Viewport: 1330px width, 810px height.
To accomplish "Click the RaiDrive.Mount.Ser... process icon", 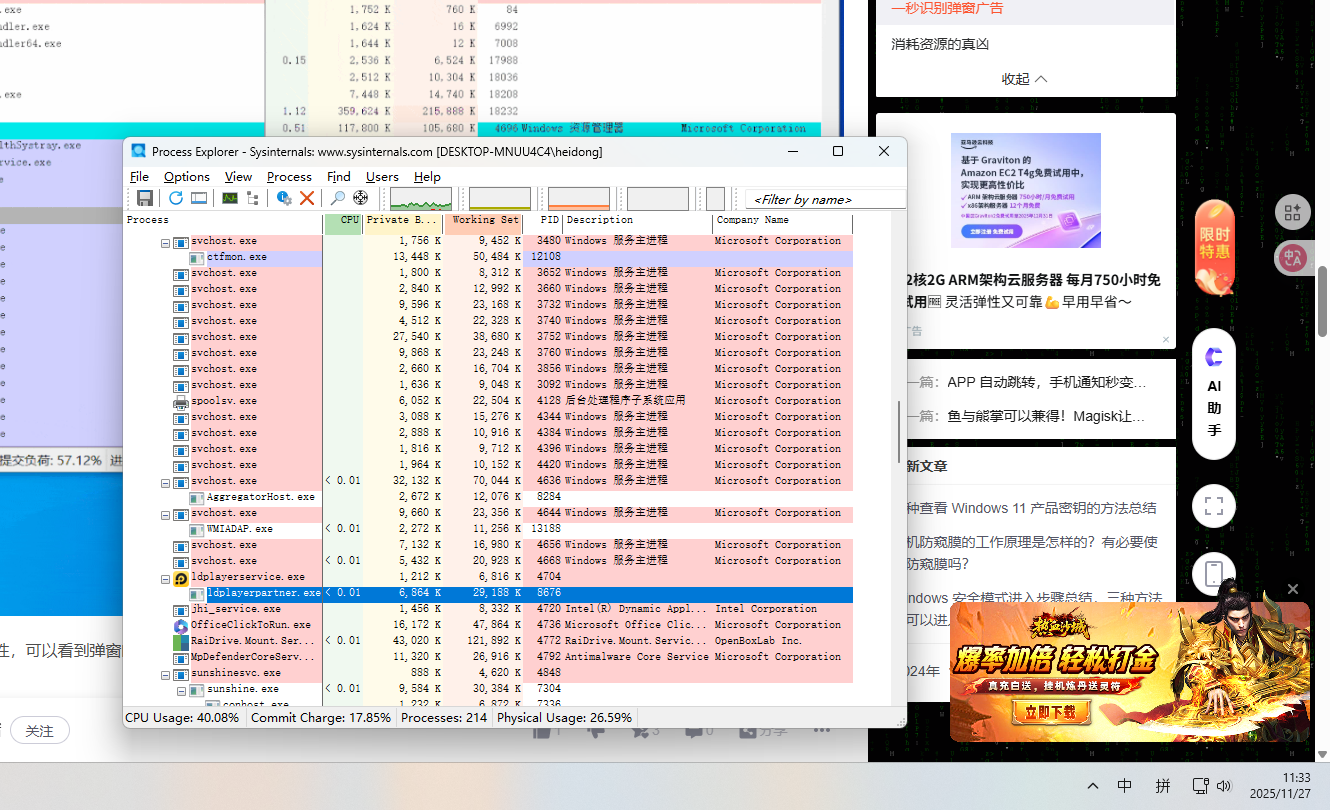I will [x=181, y=641].
